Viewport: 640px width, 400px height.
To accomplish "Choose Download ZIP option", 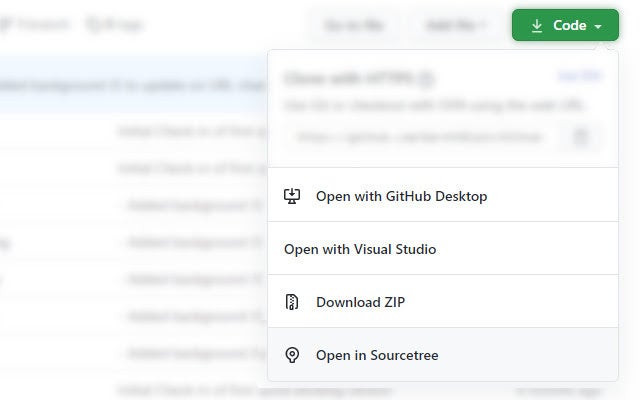I will [x=360, y=302].
